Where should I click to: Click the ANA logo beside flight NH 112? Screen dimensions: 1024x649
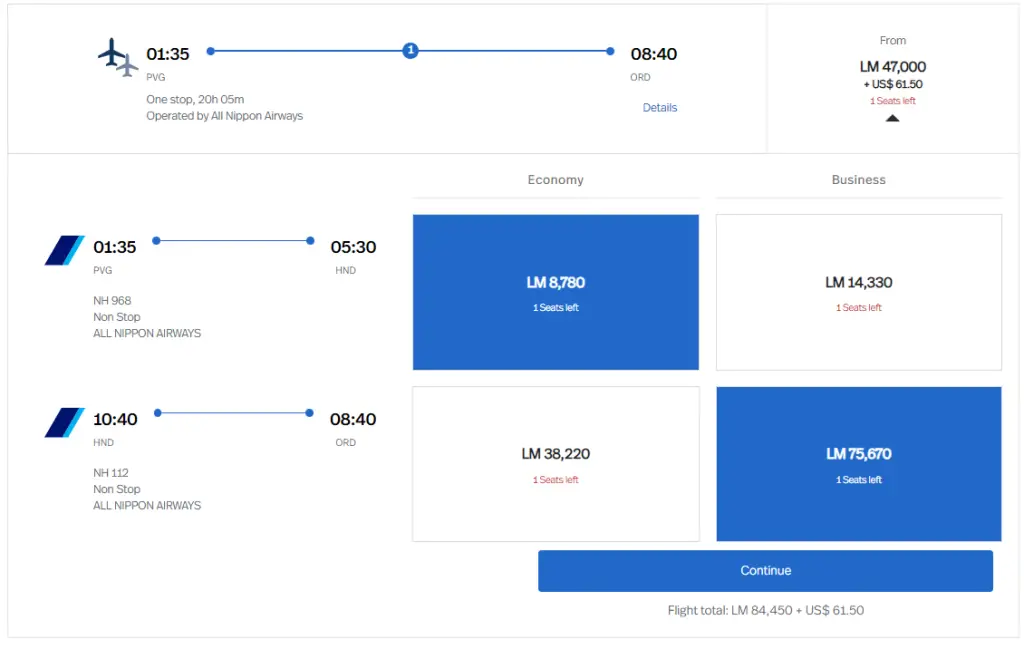coord(65,422)
